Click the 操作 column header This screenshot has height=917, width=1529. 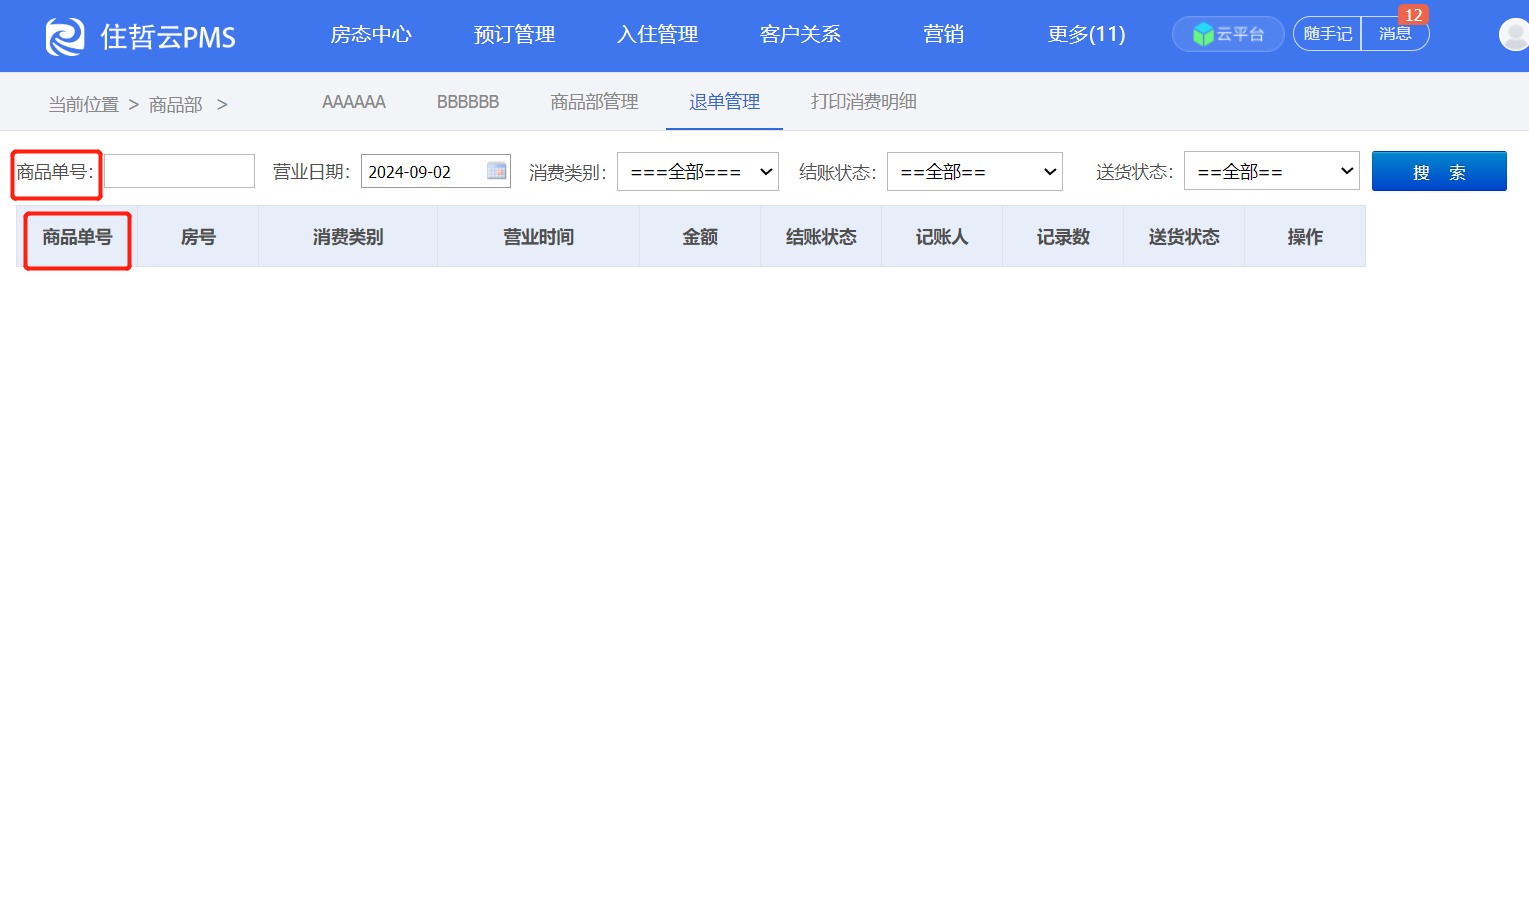coord(1305,237)
